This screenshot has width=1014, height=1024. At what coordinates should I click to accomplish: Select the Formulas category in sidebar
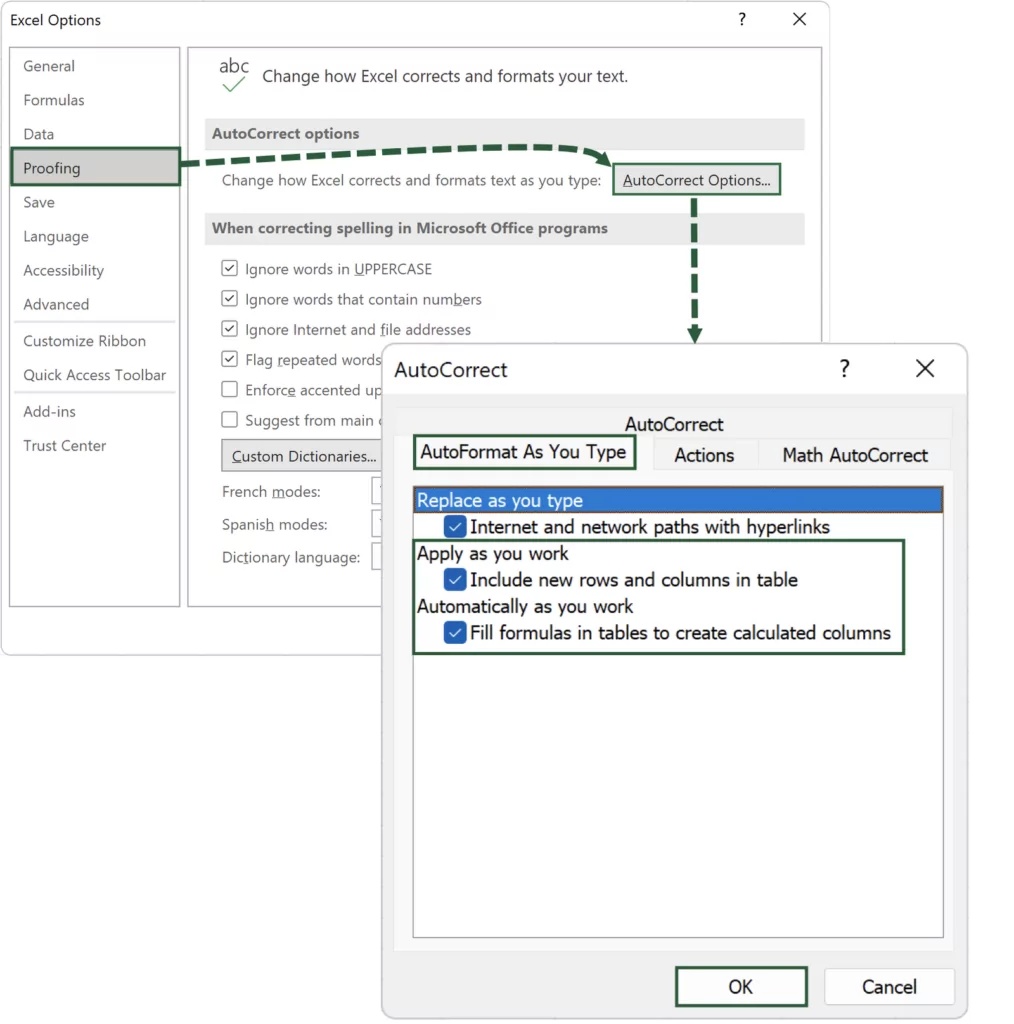pyautogui.click(x=54, y=100)
